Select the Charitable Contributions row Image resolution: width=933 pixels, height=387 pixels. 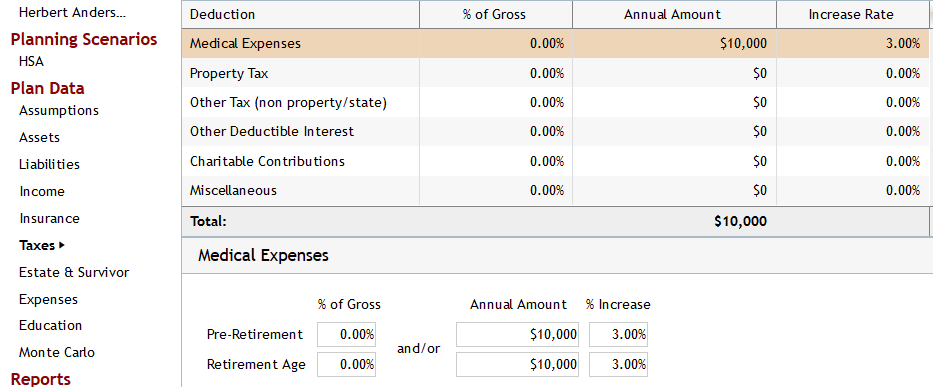pos(555,161)
